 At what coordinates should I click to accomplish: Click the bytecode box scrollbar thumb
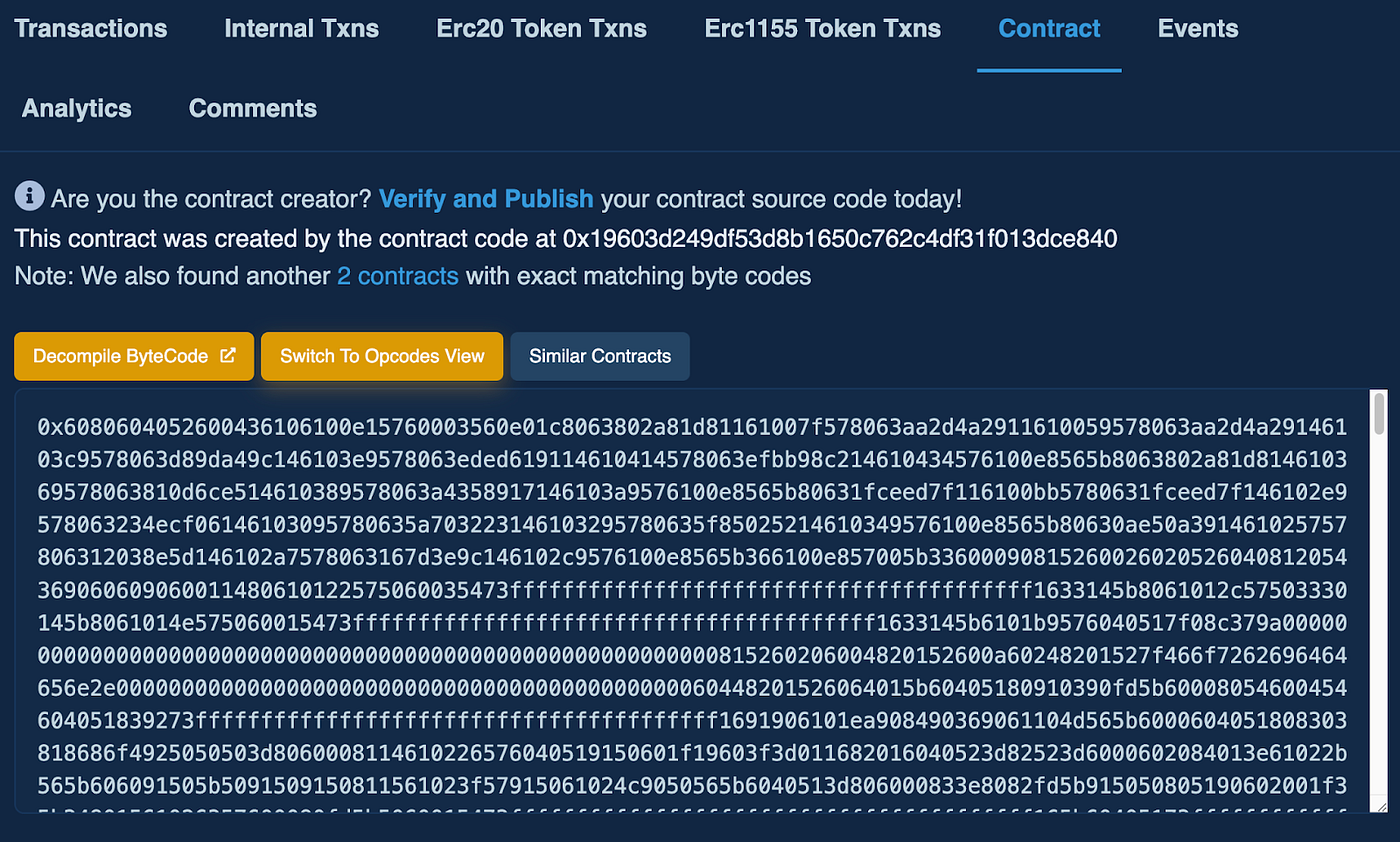point(1380,413)
